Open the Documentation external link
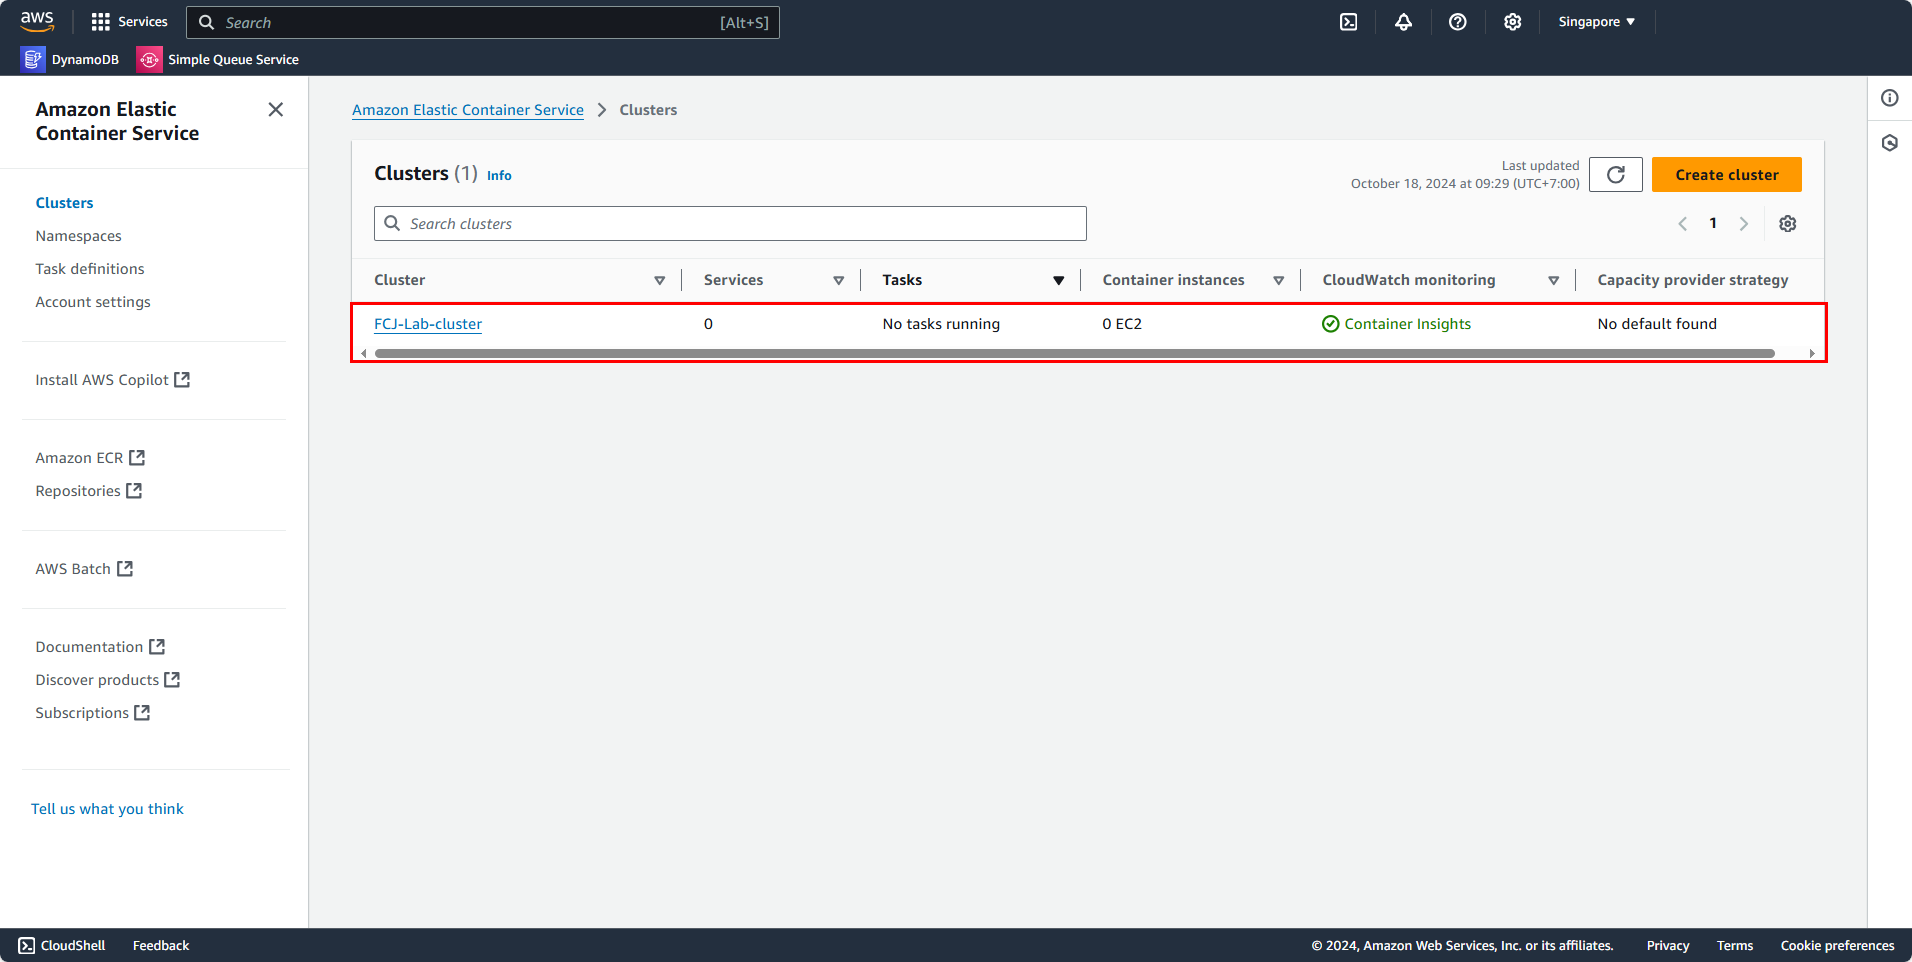Viewport: 1912px width, 962px height. (100, 647)
